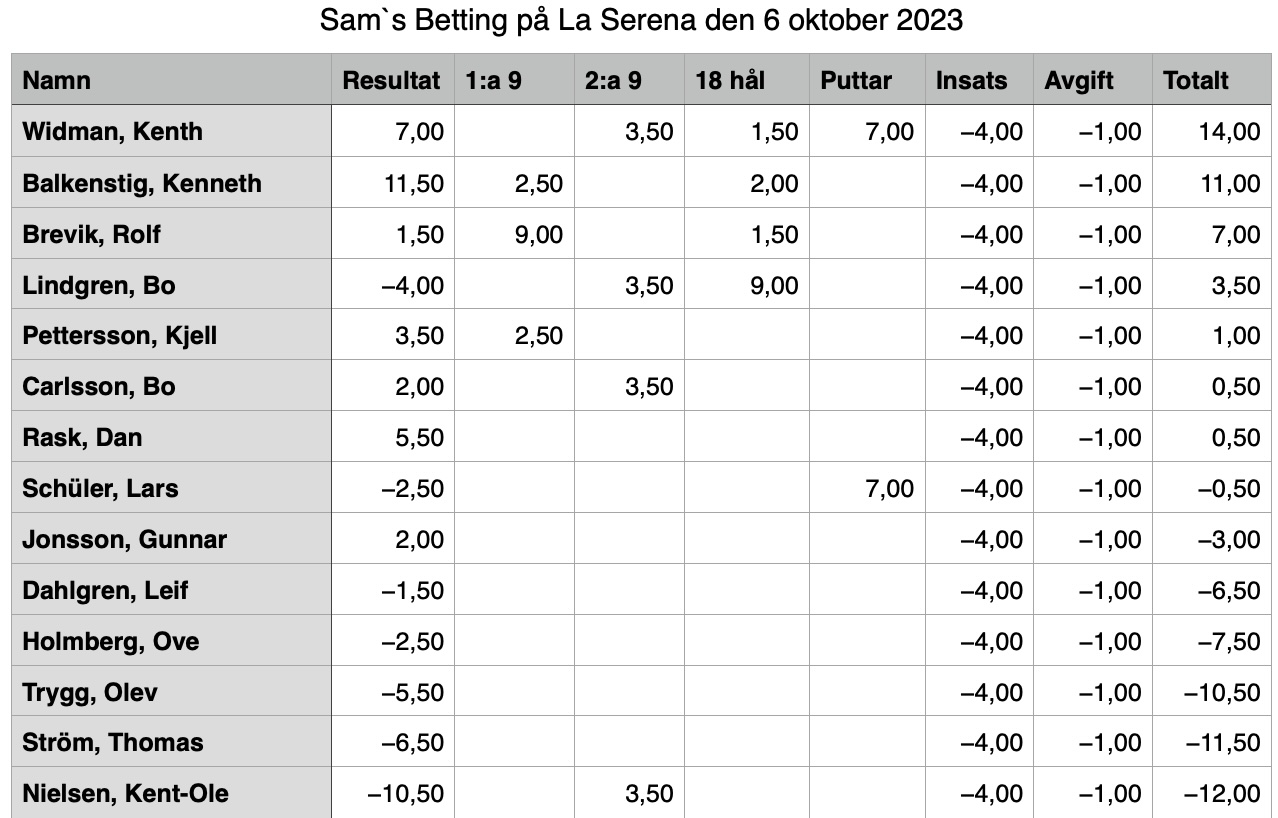Select the Widman, Kenth name cell
The width and height of the screenshot is (1278, 818).
point(171,131)
